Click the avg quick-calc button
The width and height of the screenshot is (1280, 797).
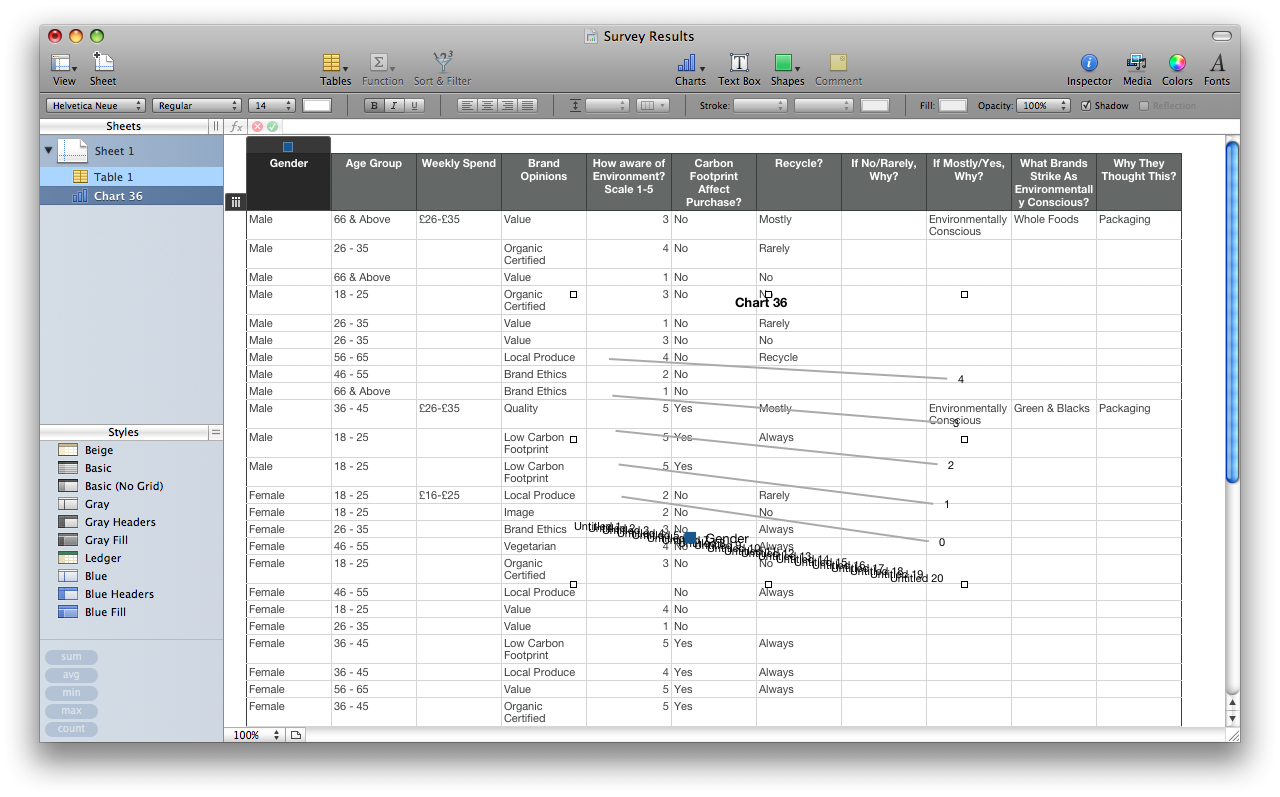tap(71, 675)
